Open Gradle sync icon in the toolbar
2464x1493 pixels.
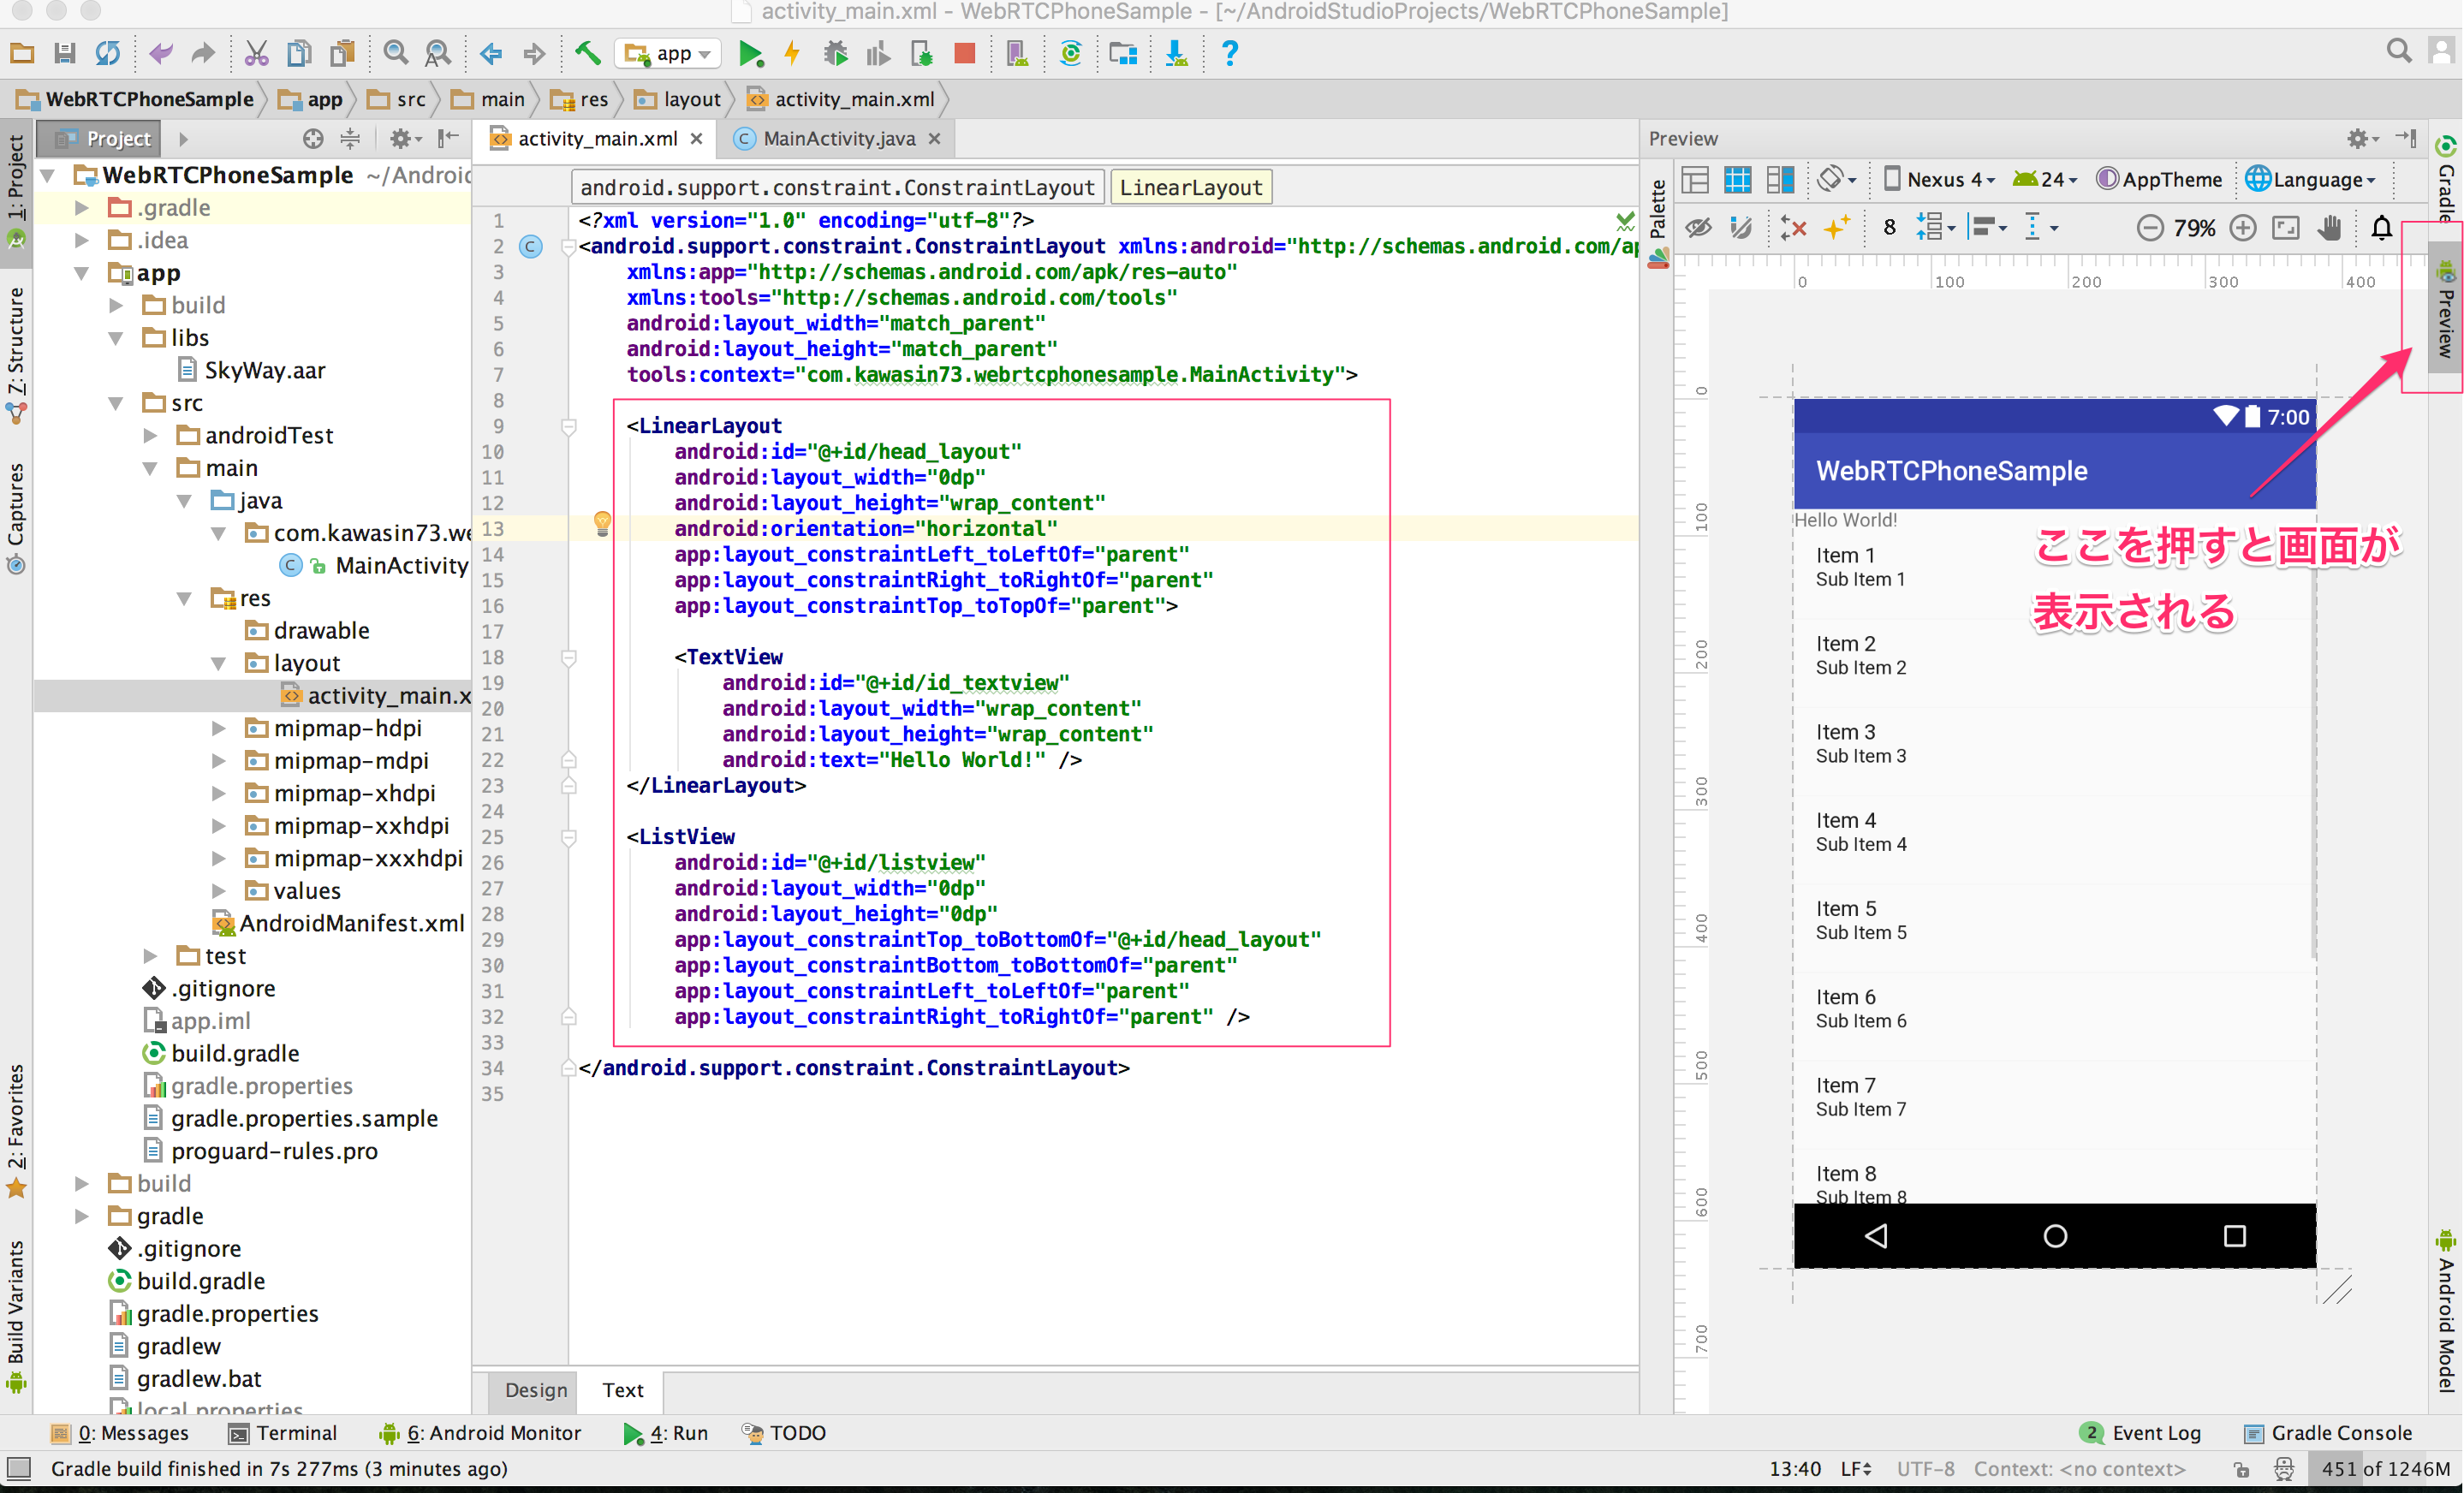point(1071,53)
